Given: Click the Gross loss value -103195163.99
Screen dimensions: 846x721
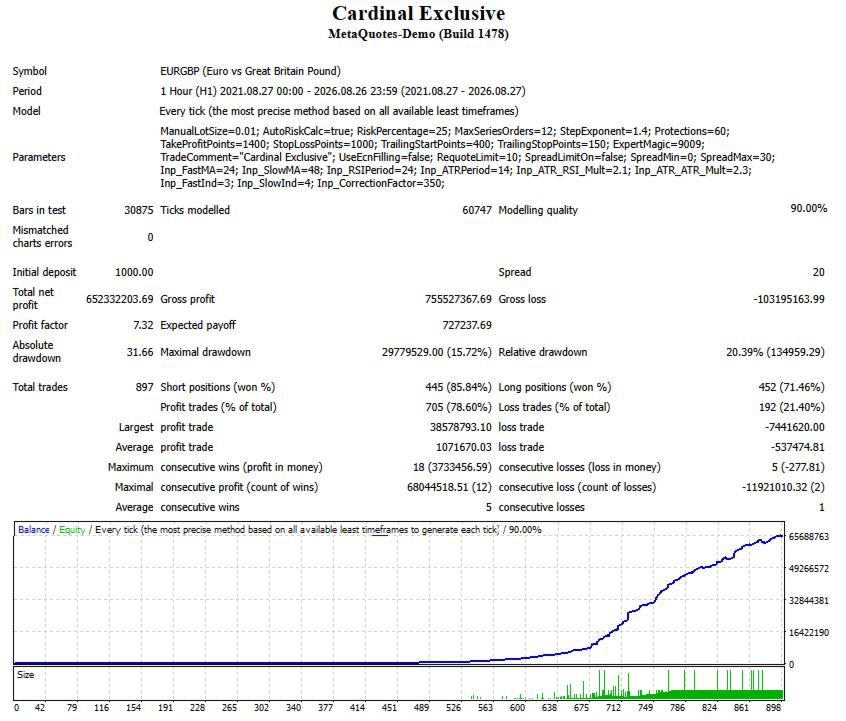Looking at the screenshot, I should 789,299.
